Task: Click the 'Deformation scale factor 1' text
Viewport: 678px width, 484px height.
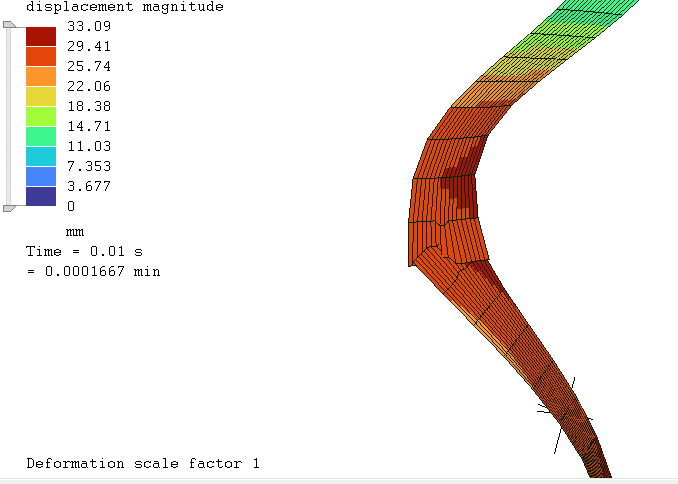Action: (143, 464)
